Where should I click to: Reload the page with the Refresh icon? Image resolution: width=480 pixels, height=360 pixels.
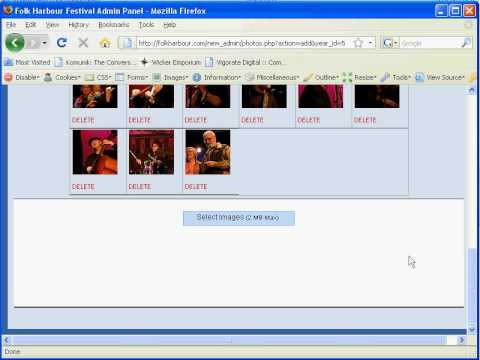[x=62, y=43]
